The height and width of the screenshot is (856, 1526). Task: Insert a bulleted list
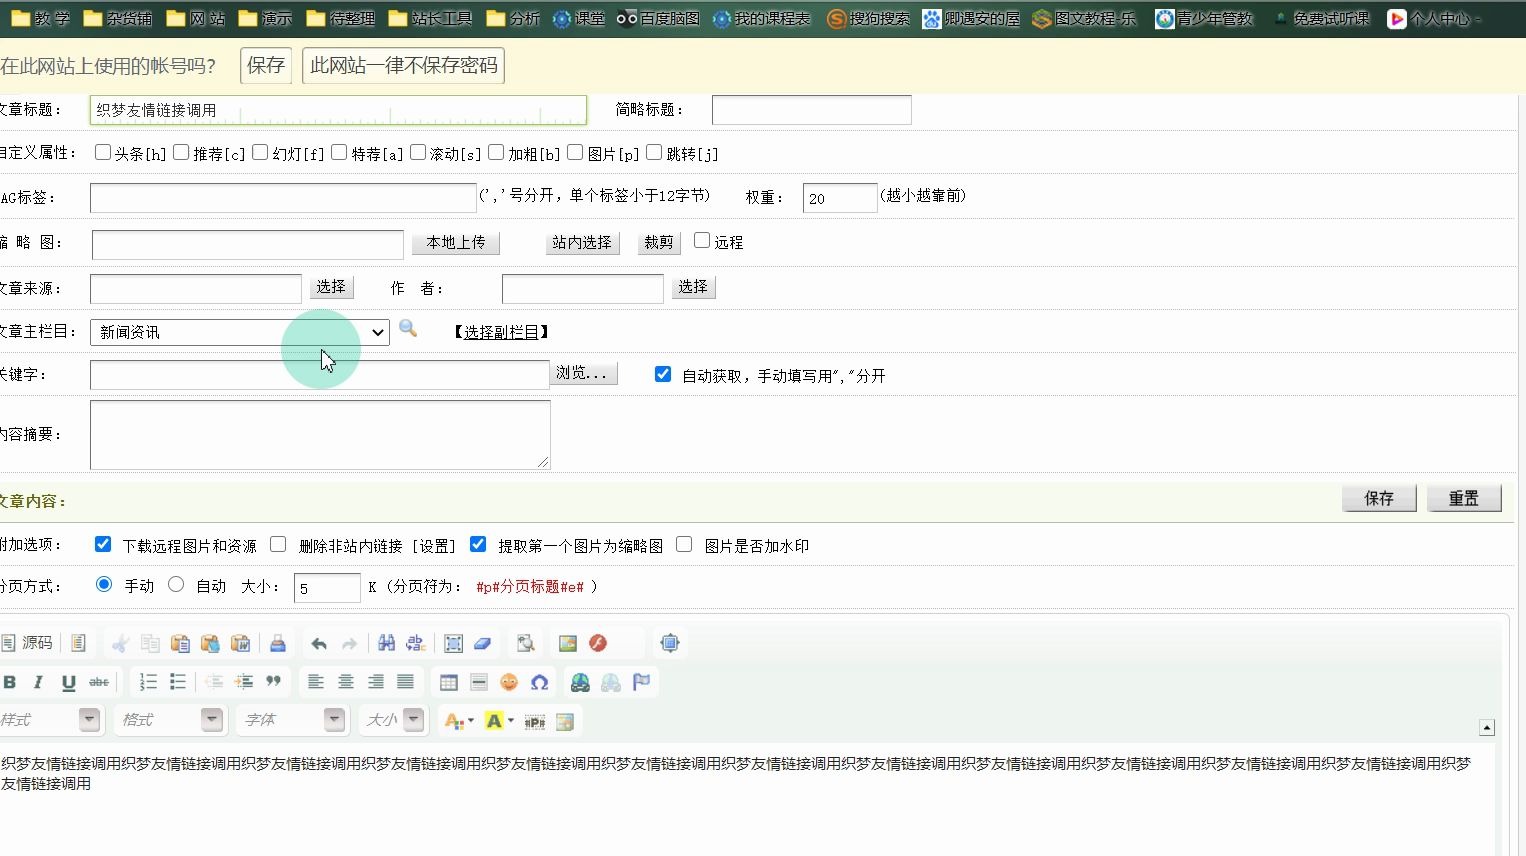pyautogui.click(x=178, y=682)
